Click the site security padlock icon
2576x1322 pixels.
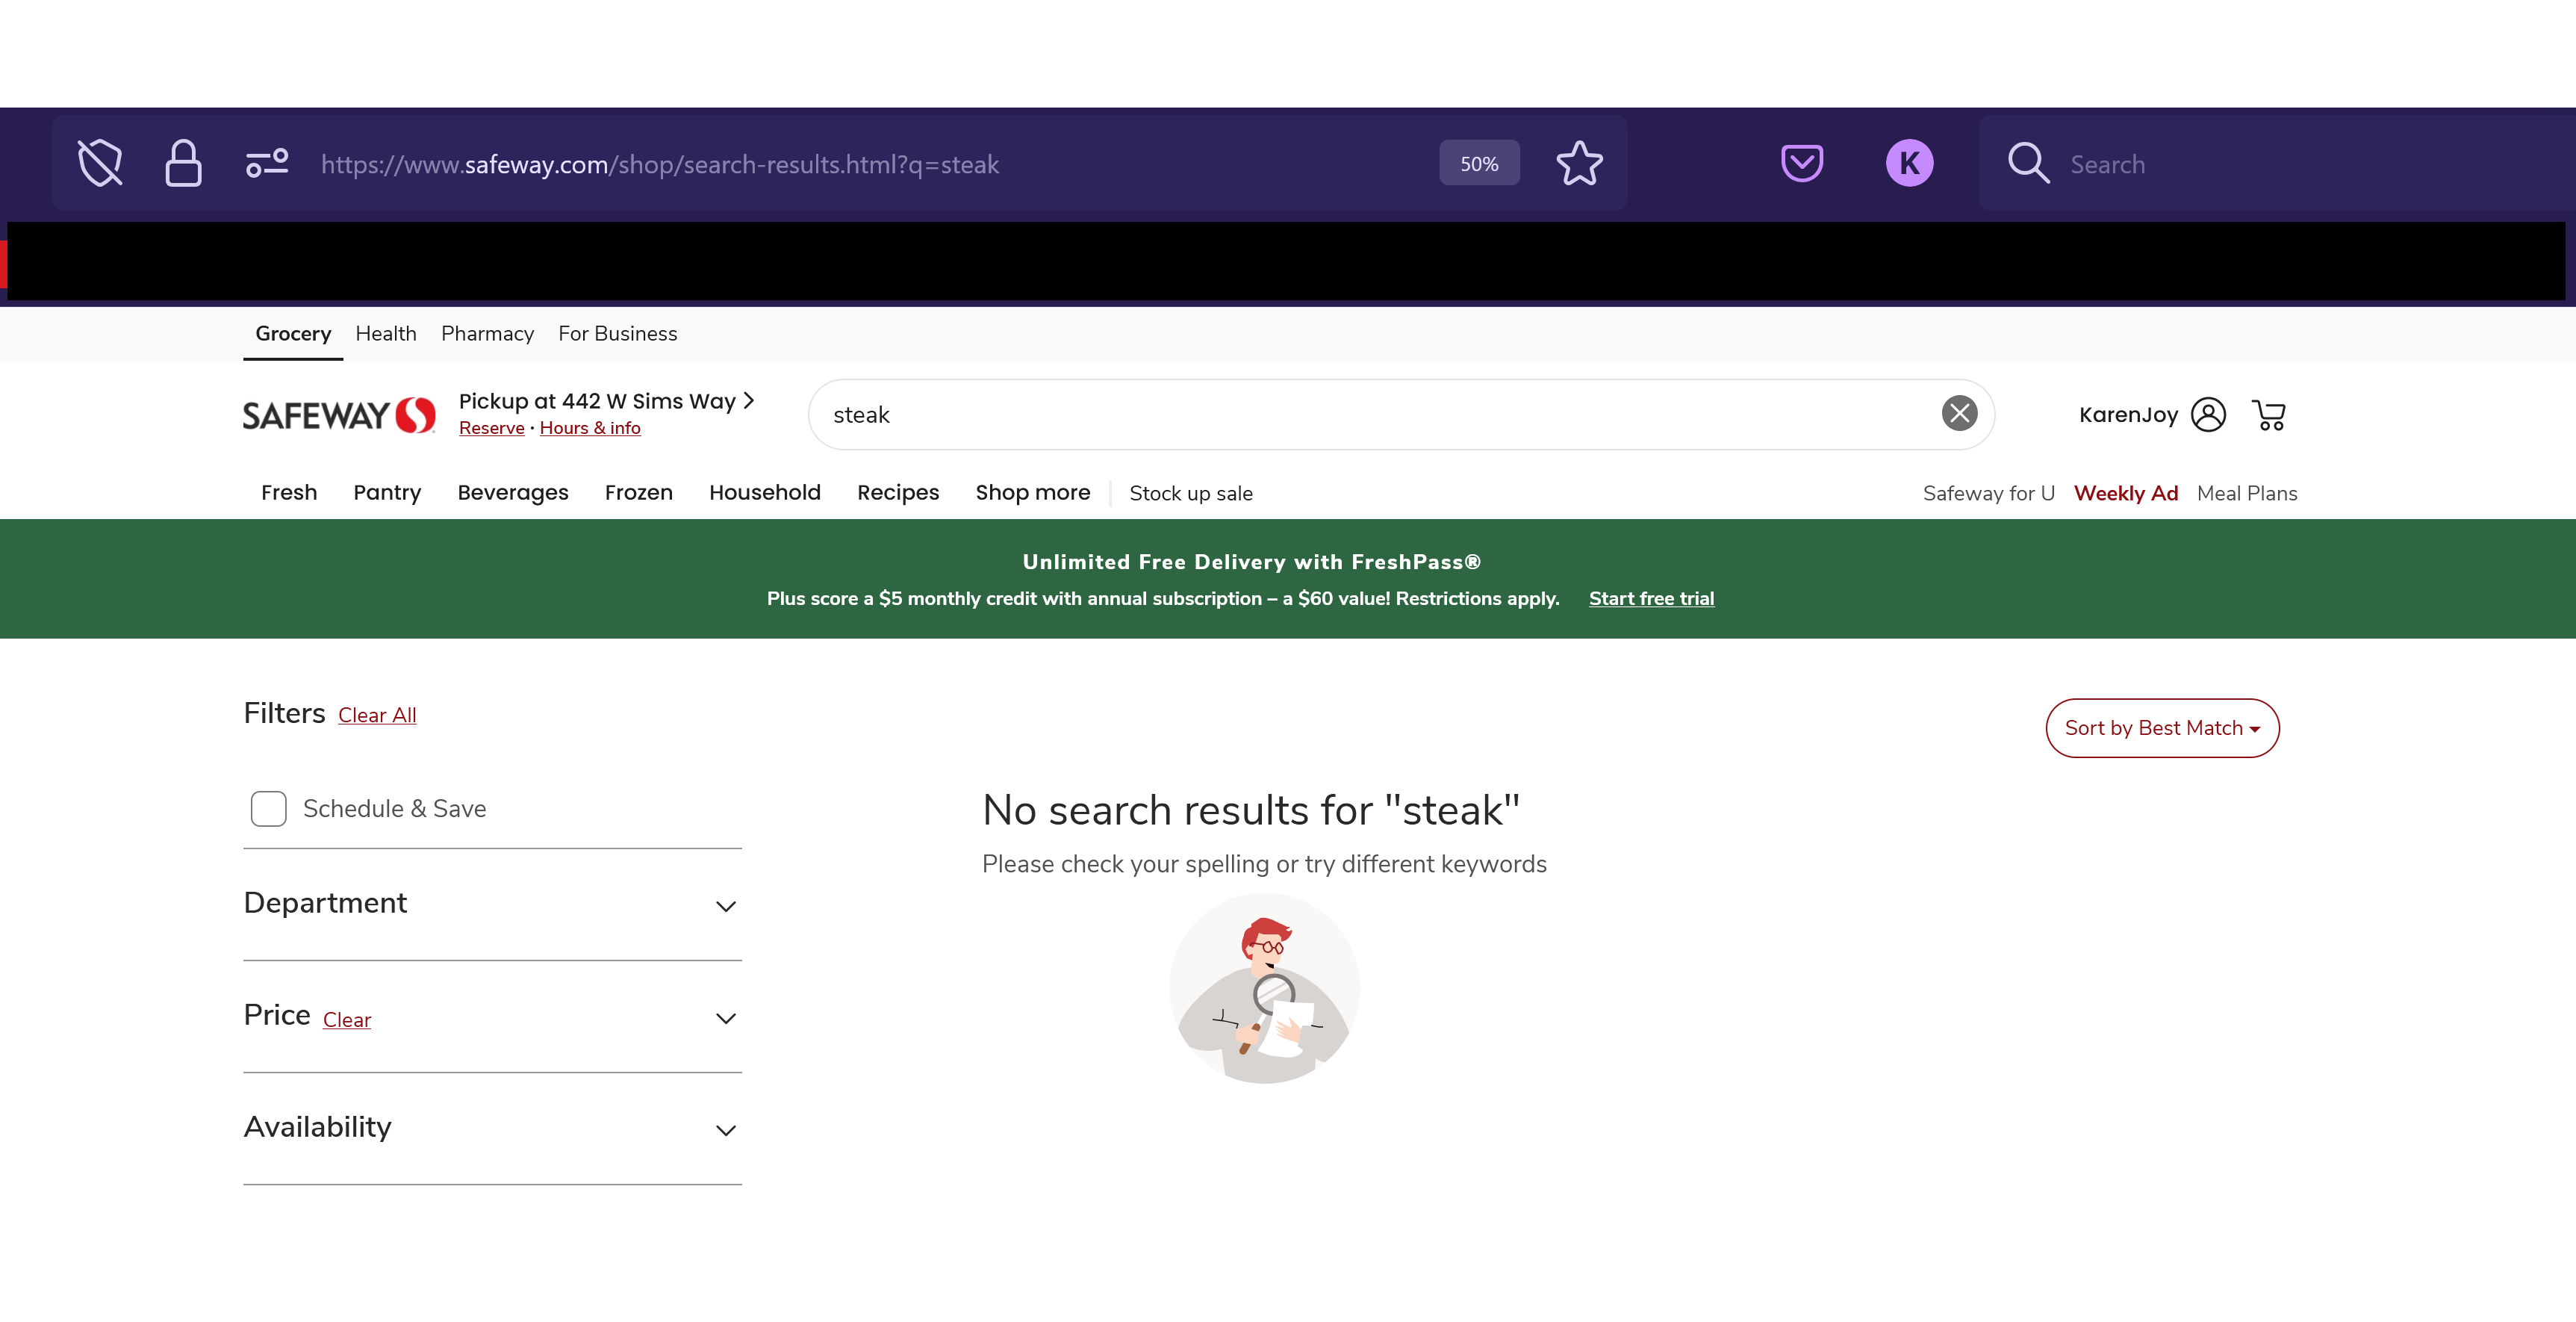(183, 163)
